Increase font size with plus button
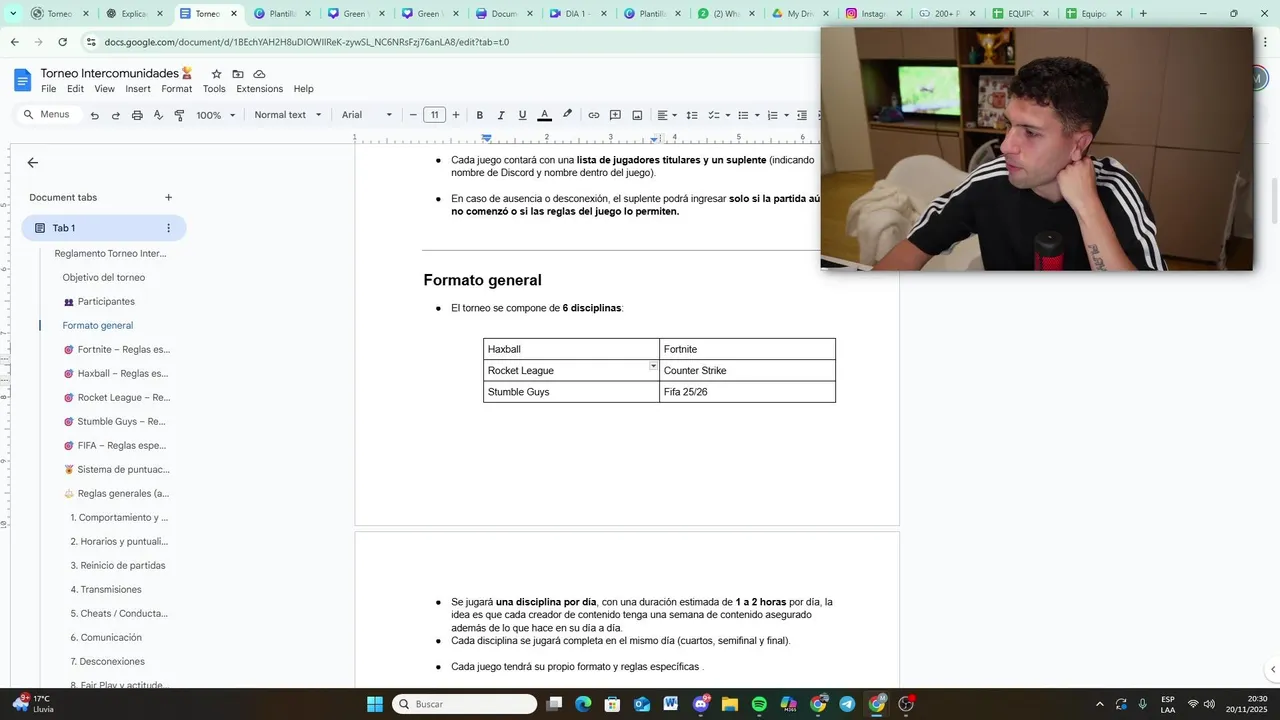The width and height of the screenshot is (1280, 720). pos(456,115)
